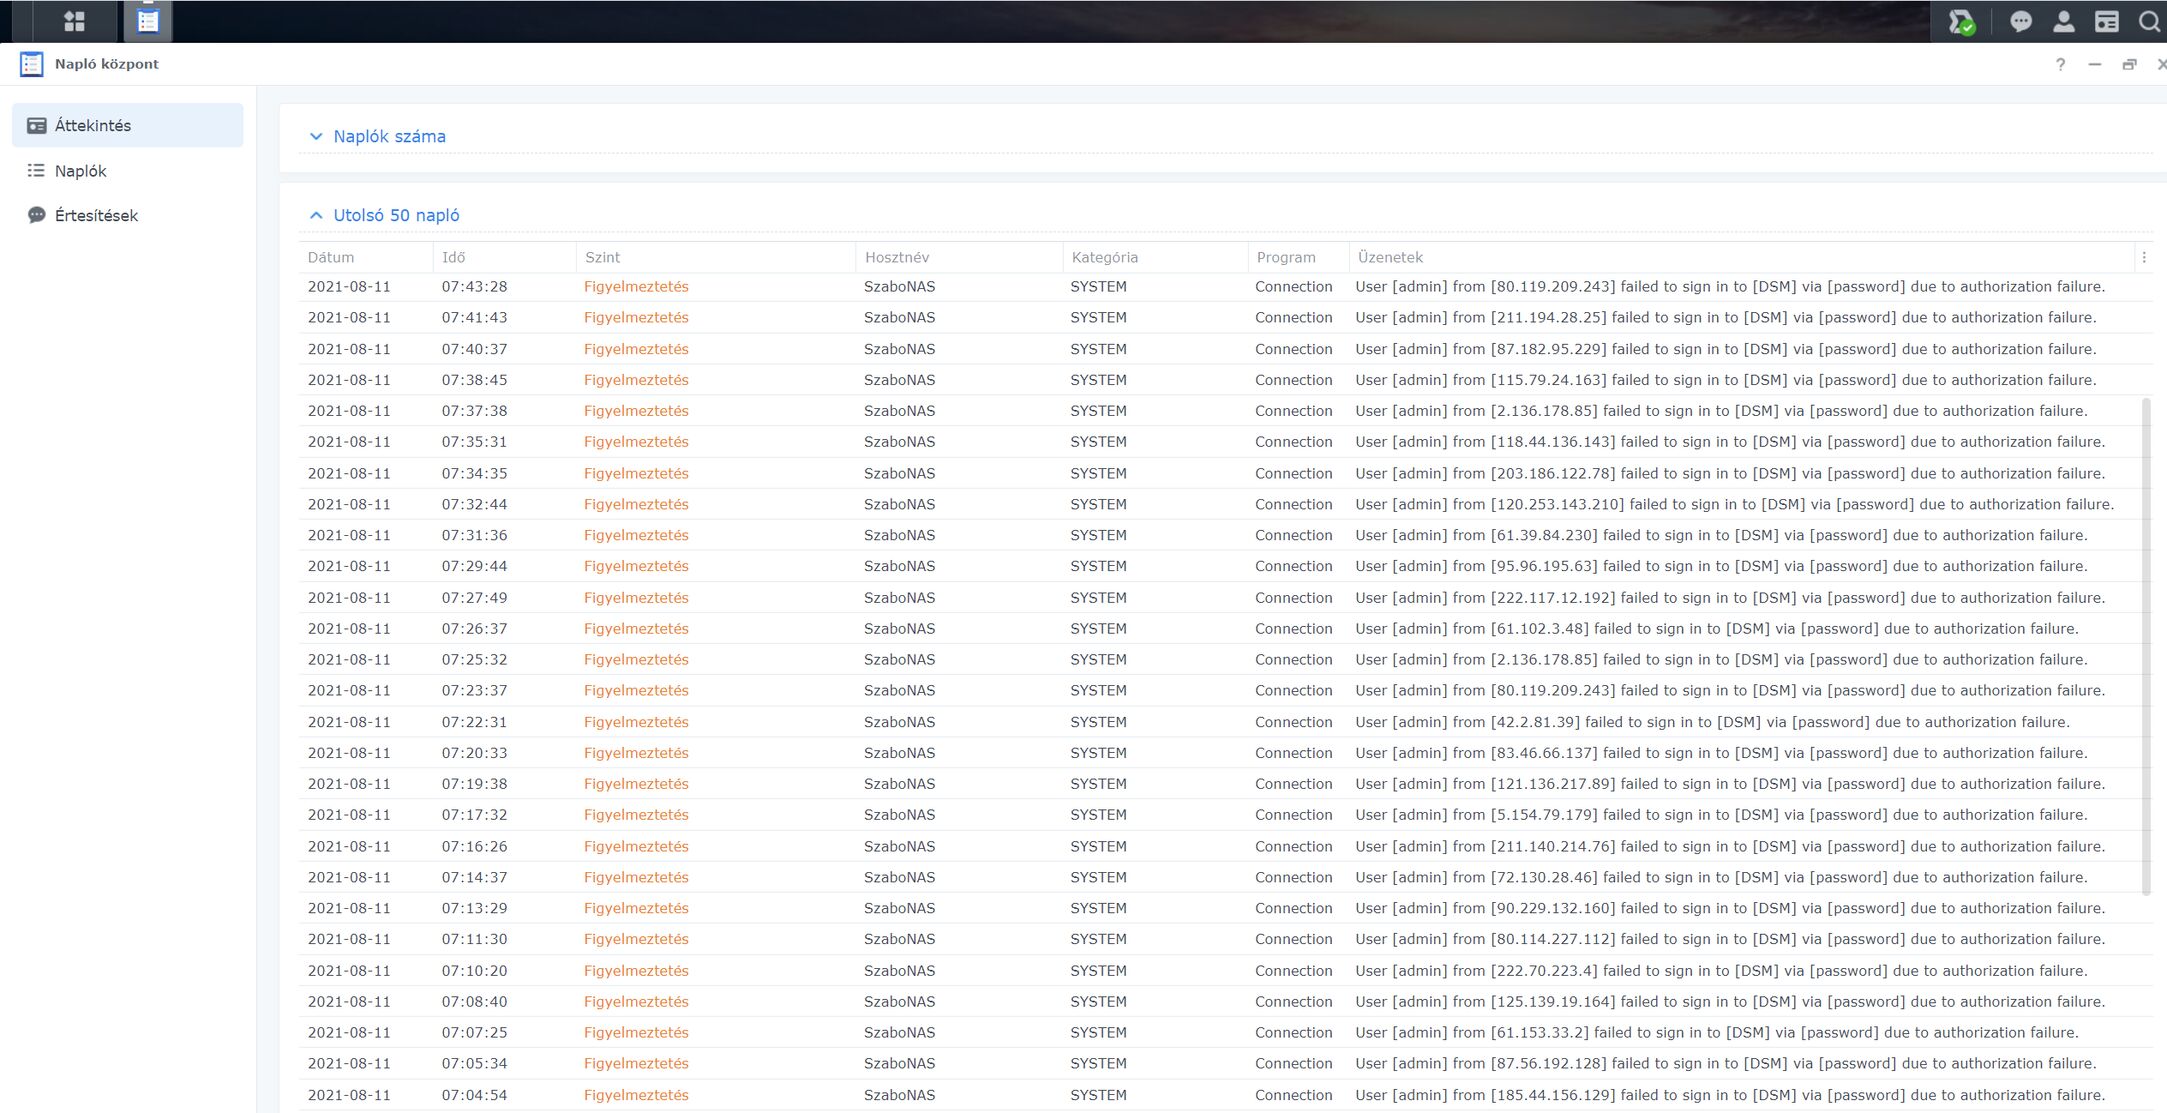Expand the Naplók száma section chevron
The image size is (2167, 1113).
[x=316, y=136]
